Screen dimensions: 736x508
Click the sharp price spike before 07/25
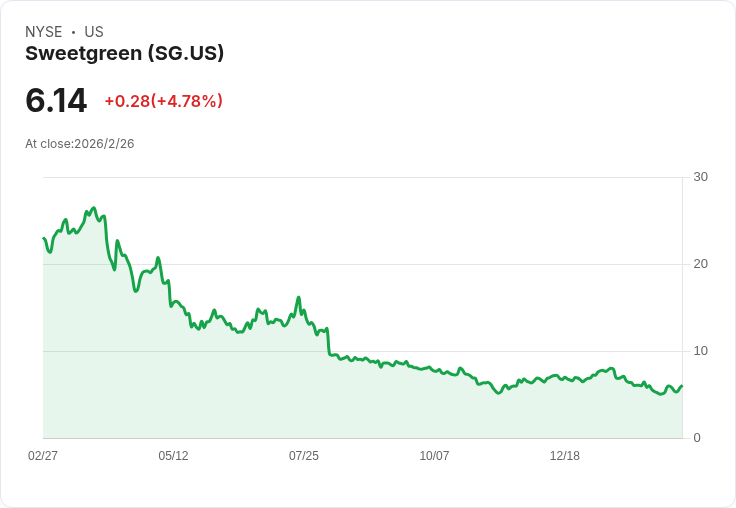[x=298, y=297]
